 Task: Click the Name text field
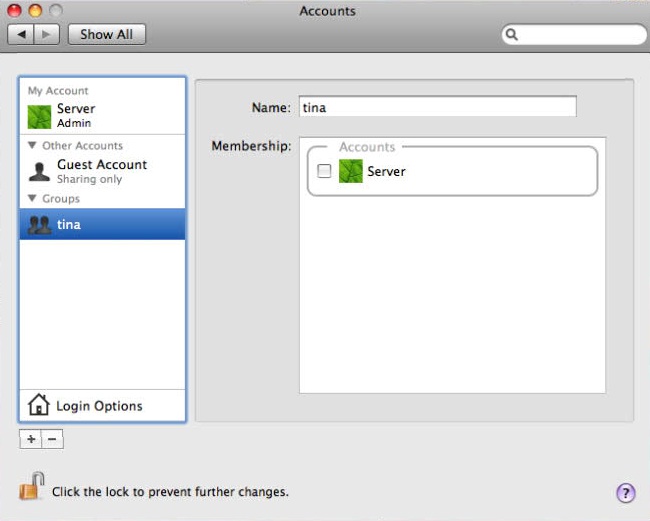(437, 107)
